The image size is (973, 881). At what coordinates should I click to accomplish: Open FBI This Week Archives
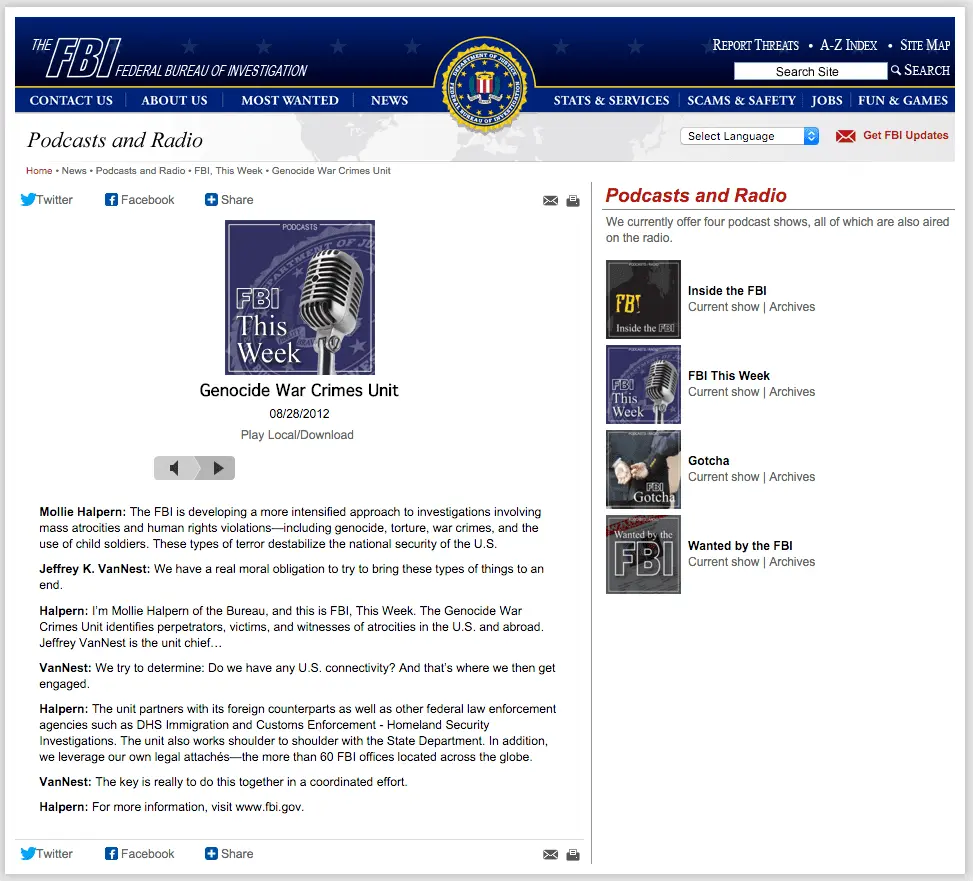pyautogui.click(x=792, y=392)
